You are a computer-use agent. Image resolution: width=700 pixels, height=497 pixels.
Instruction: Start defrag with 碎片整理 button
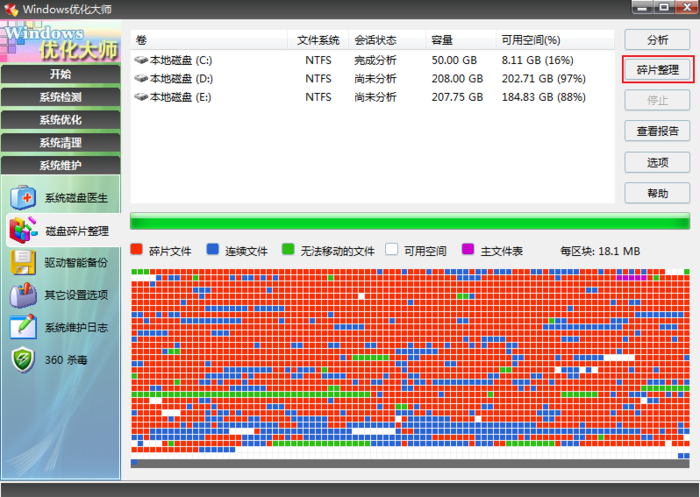(657, 70)
